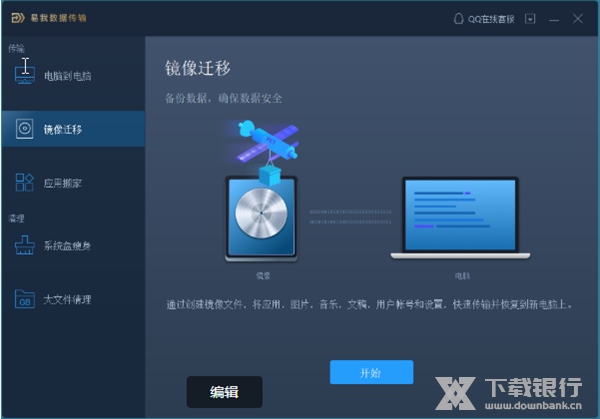Click the QQ penguin icon
Screen dimensions: 600x419
[458, 19]
